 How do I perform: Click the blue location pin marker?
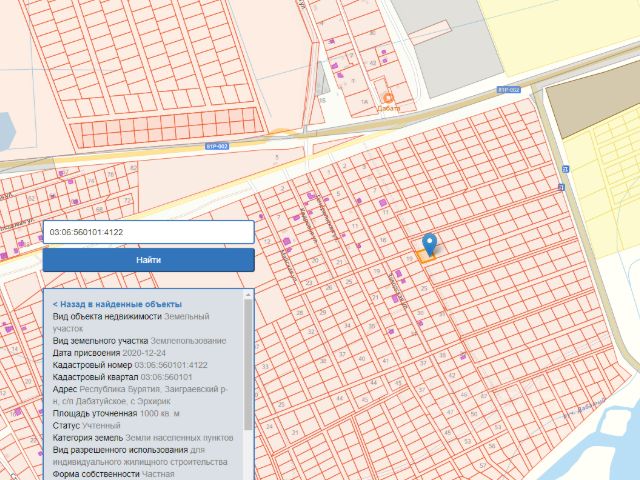coord(429,244)
